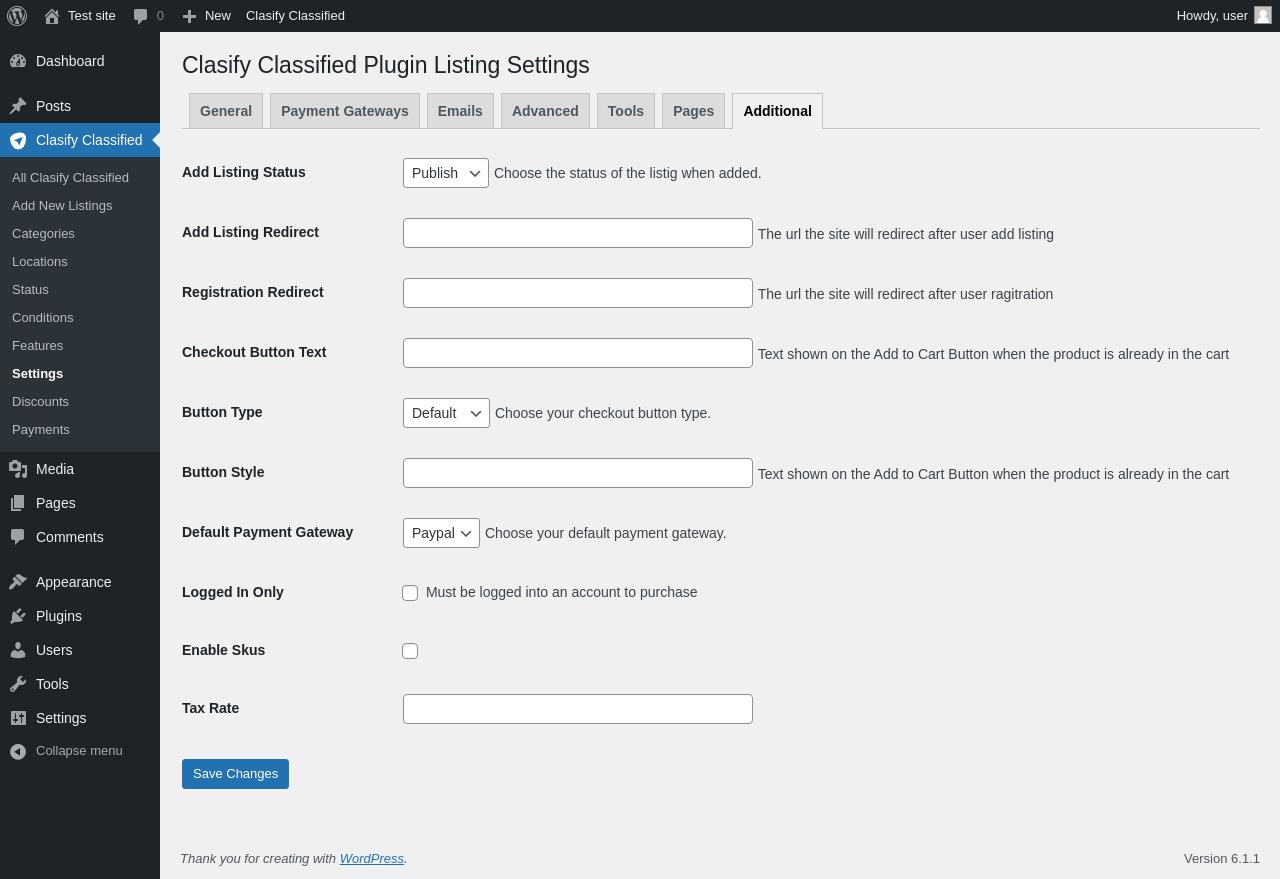Switch to the Pages settings tab
This screenshot has width=1280, height=879.
693,111
